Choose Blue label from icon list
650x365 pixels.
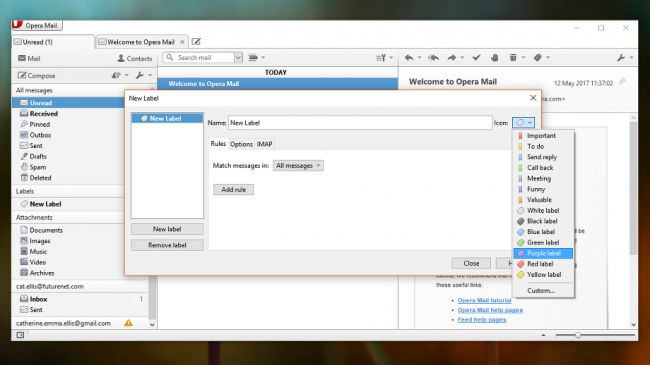point(543,232)
